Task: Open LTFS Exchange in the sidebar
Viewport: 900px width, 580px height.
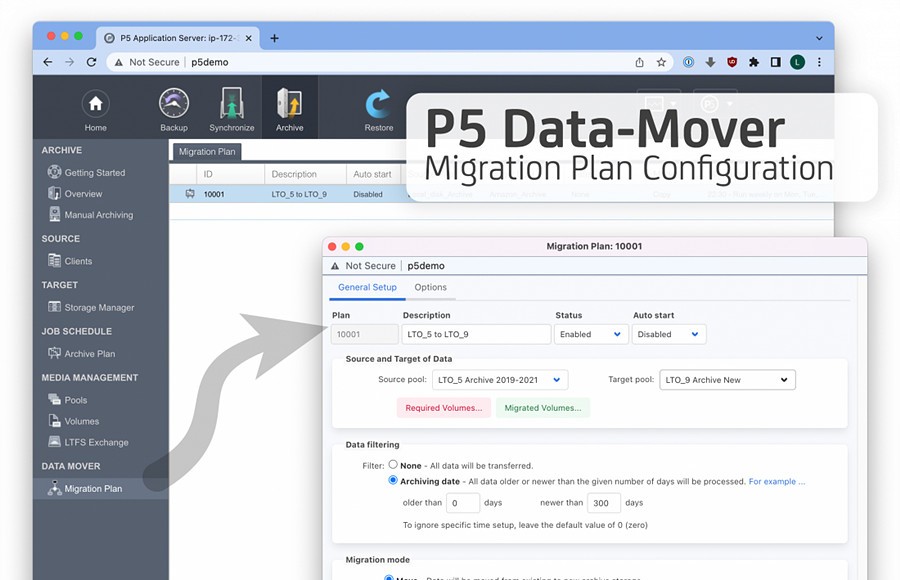Action: click(88, 442)
